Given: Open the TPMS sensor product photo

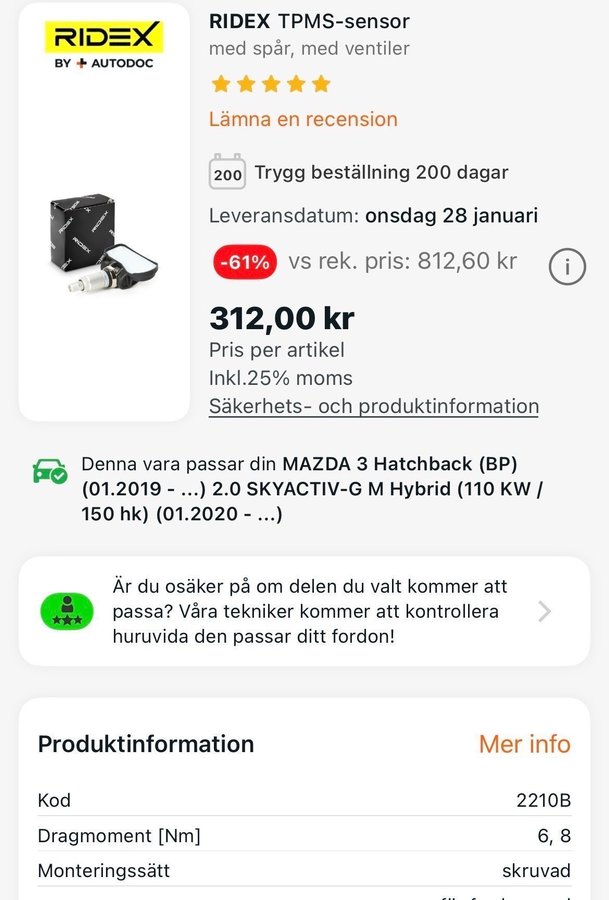Looking at the screenshot, I should [105, 246].
